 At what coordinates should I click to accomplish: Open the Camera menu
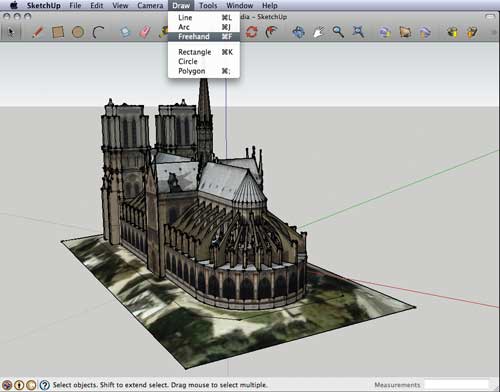tap(150, 5)
